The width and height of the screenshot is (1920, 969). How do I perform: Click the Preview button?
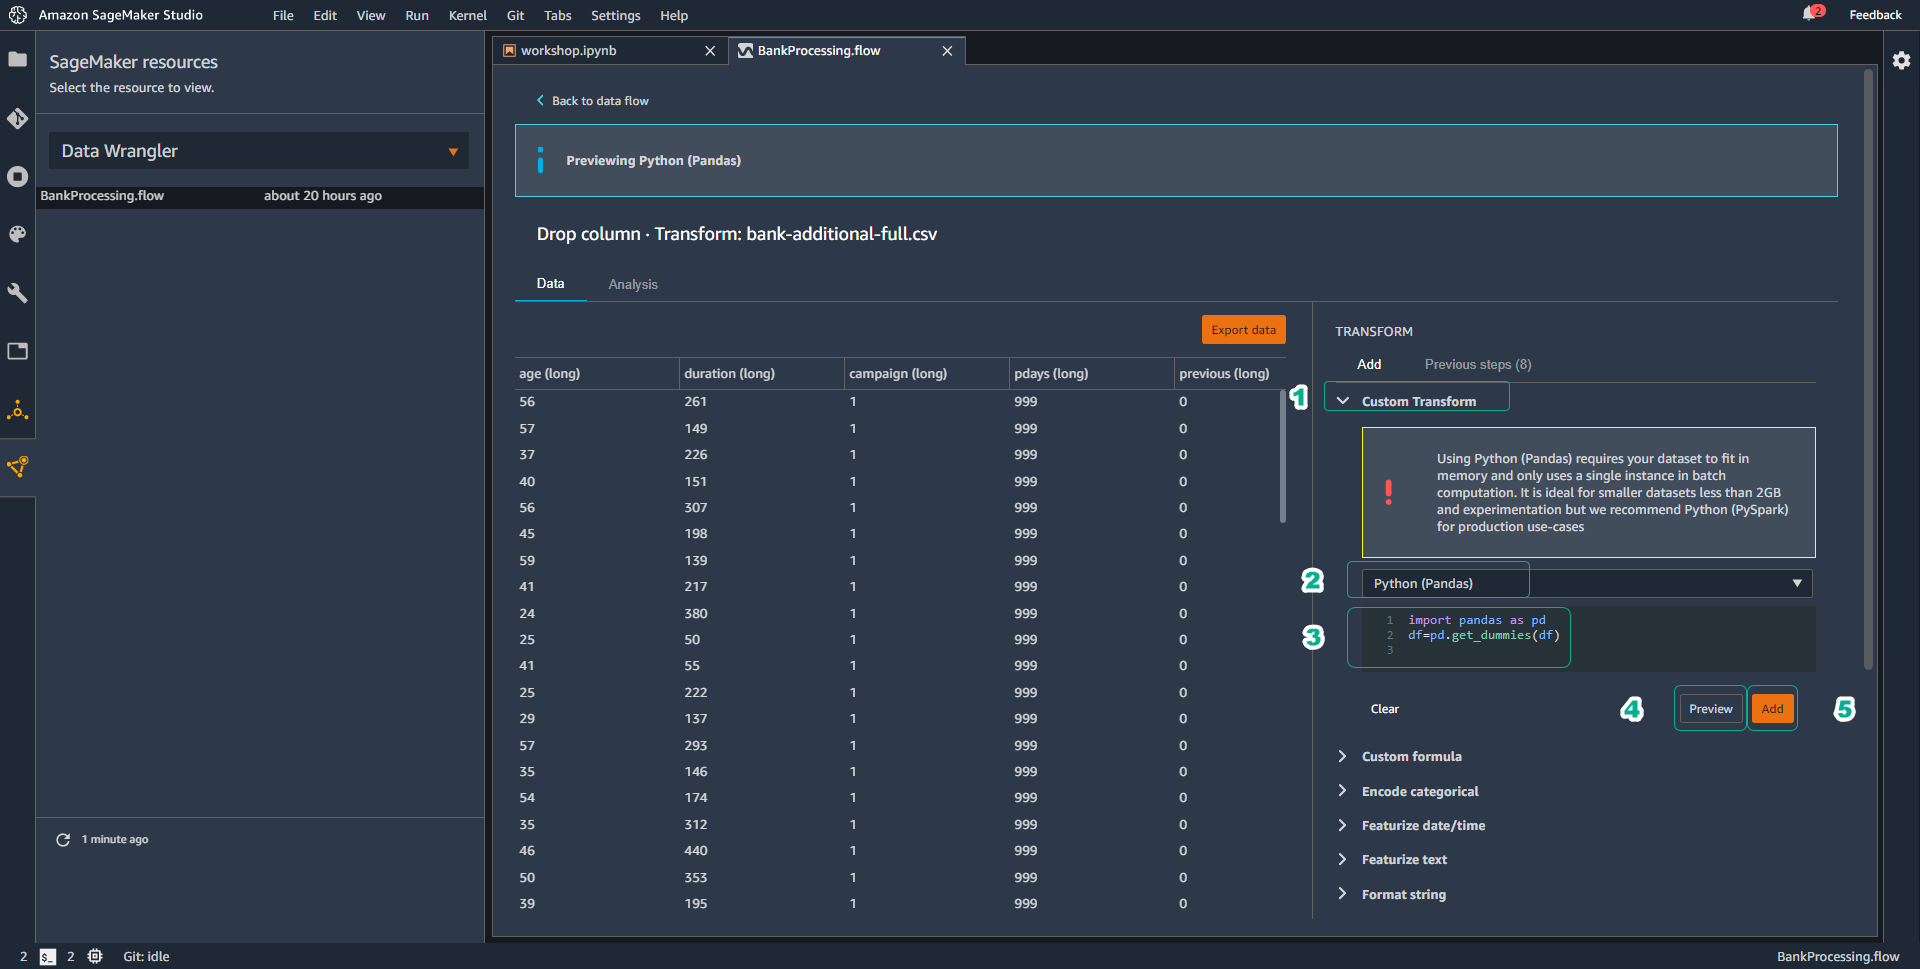[x=1711, y=709]
